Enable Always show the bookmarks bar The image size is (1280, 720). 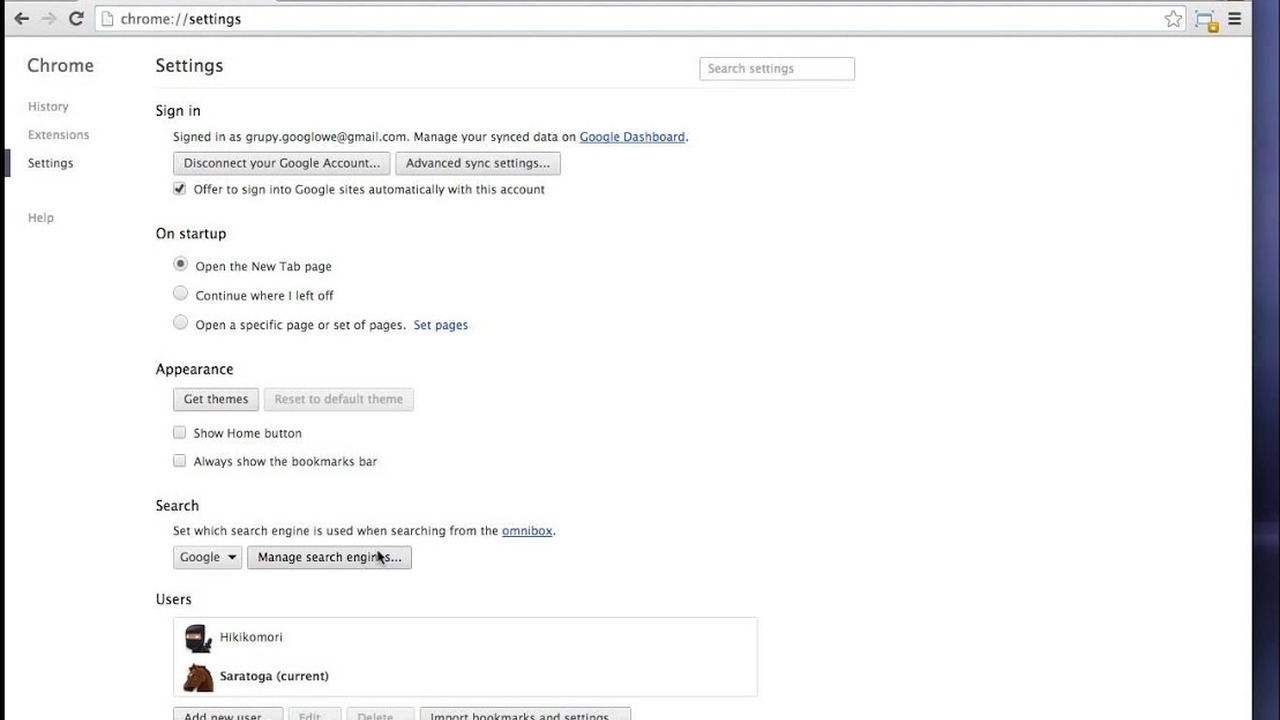tap(180, 461)
